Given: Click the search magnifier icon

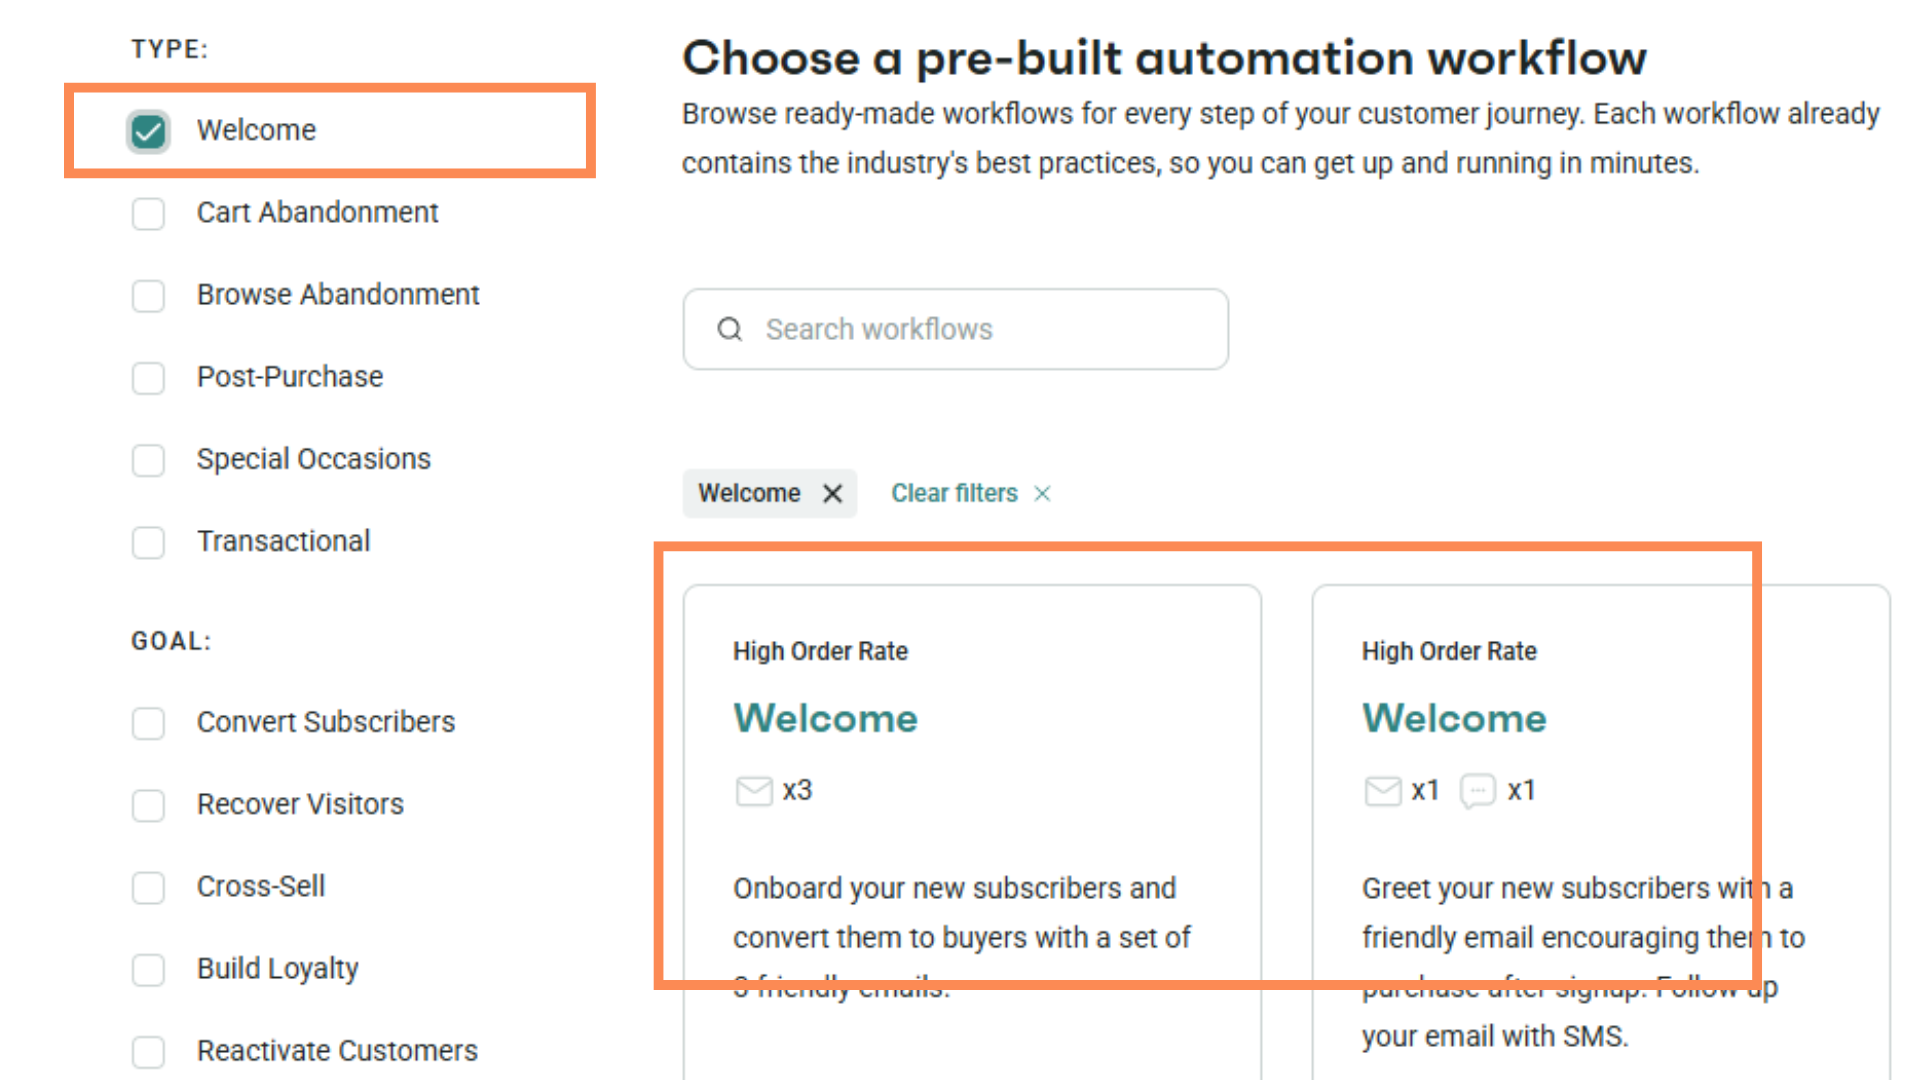Looking at the screenshot, I should click(x=729, y=329).
